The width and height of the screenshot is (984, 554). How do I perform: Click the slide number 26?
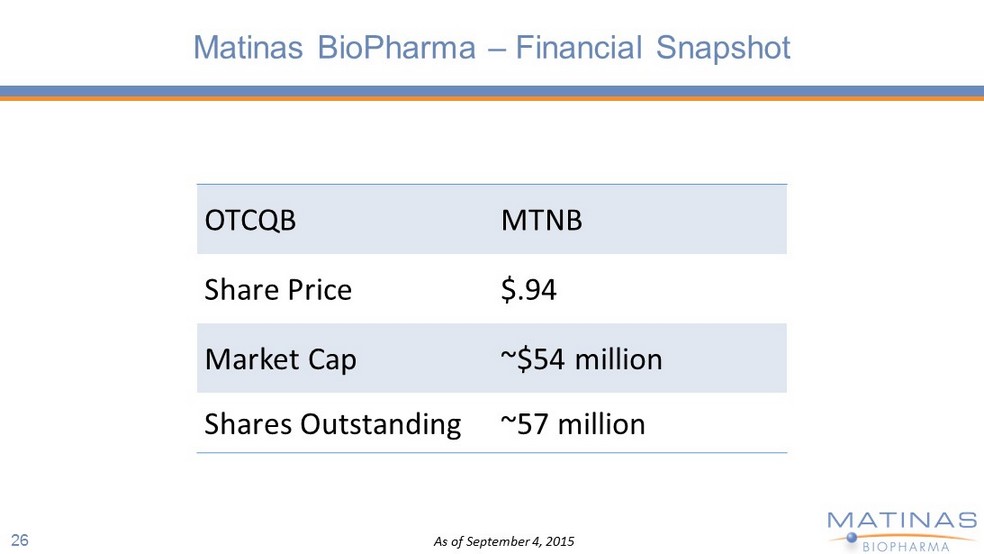coord(20,541)
